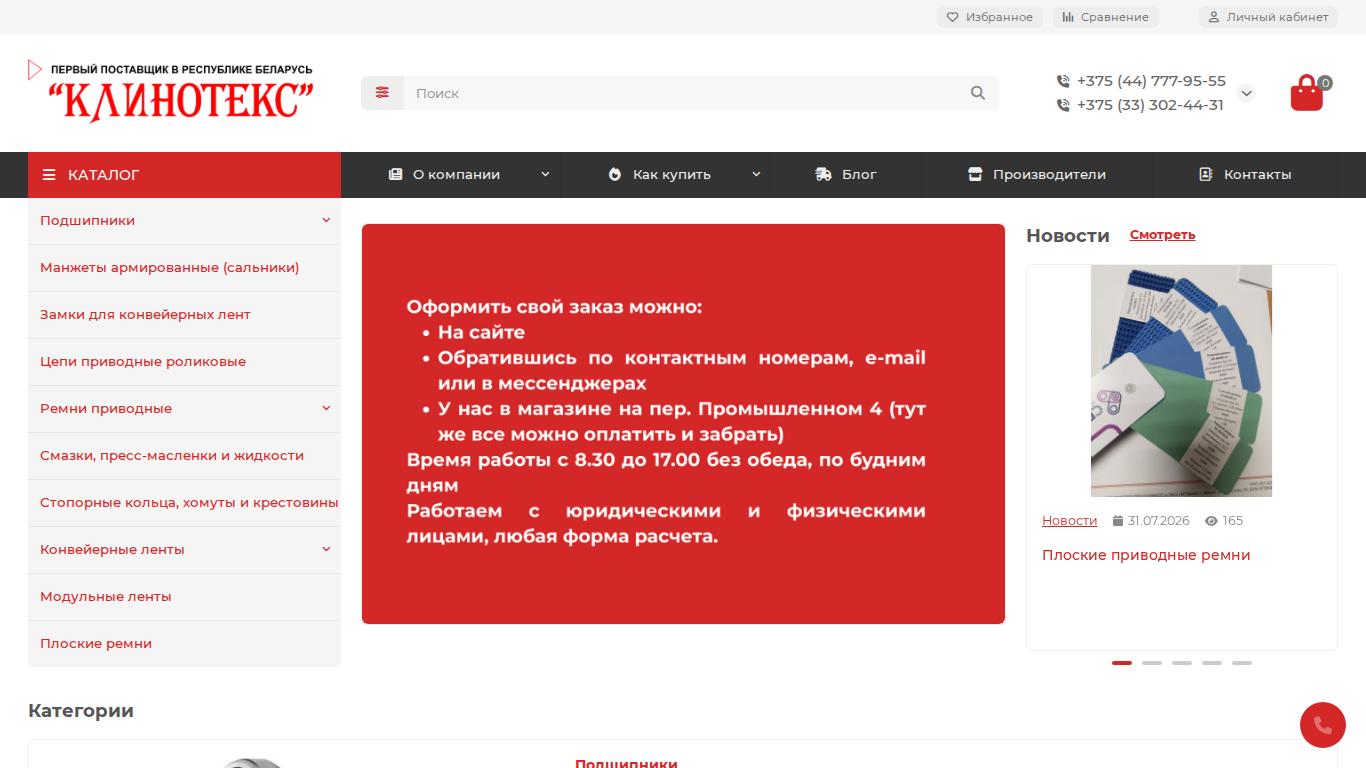Click the Смотреть news link
The height and width of the screenshot is (768, 1366).
tap(1162, 235)
